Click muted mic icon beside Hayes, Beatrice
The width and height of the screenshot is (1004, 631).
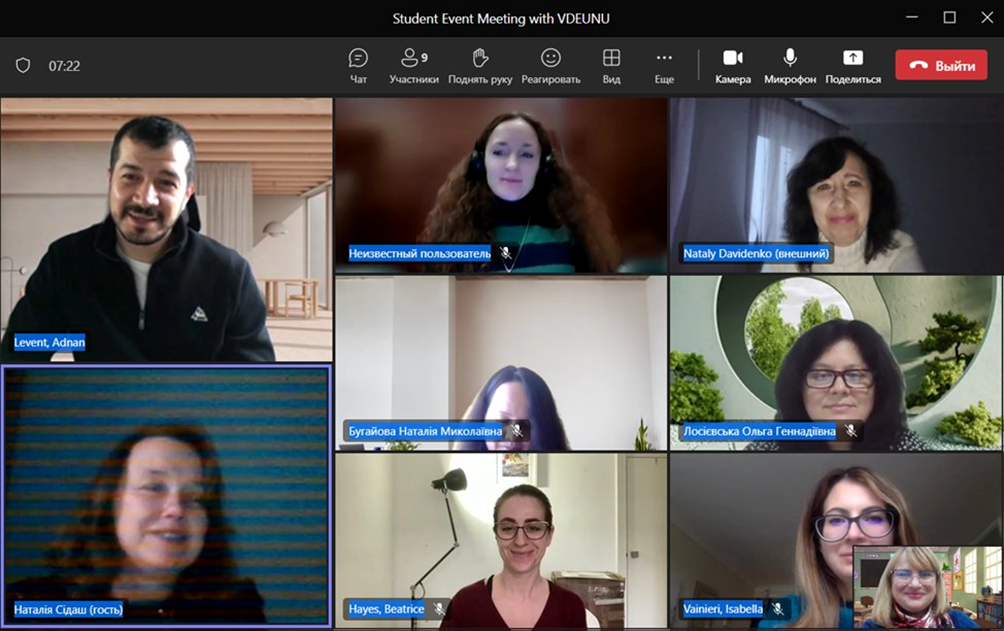[439, 609]
